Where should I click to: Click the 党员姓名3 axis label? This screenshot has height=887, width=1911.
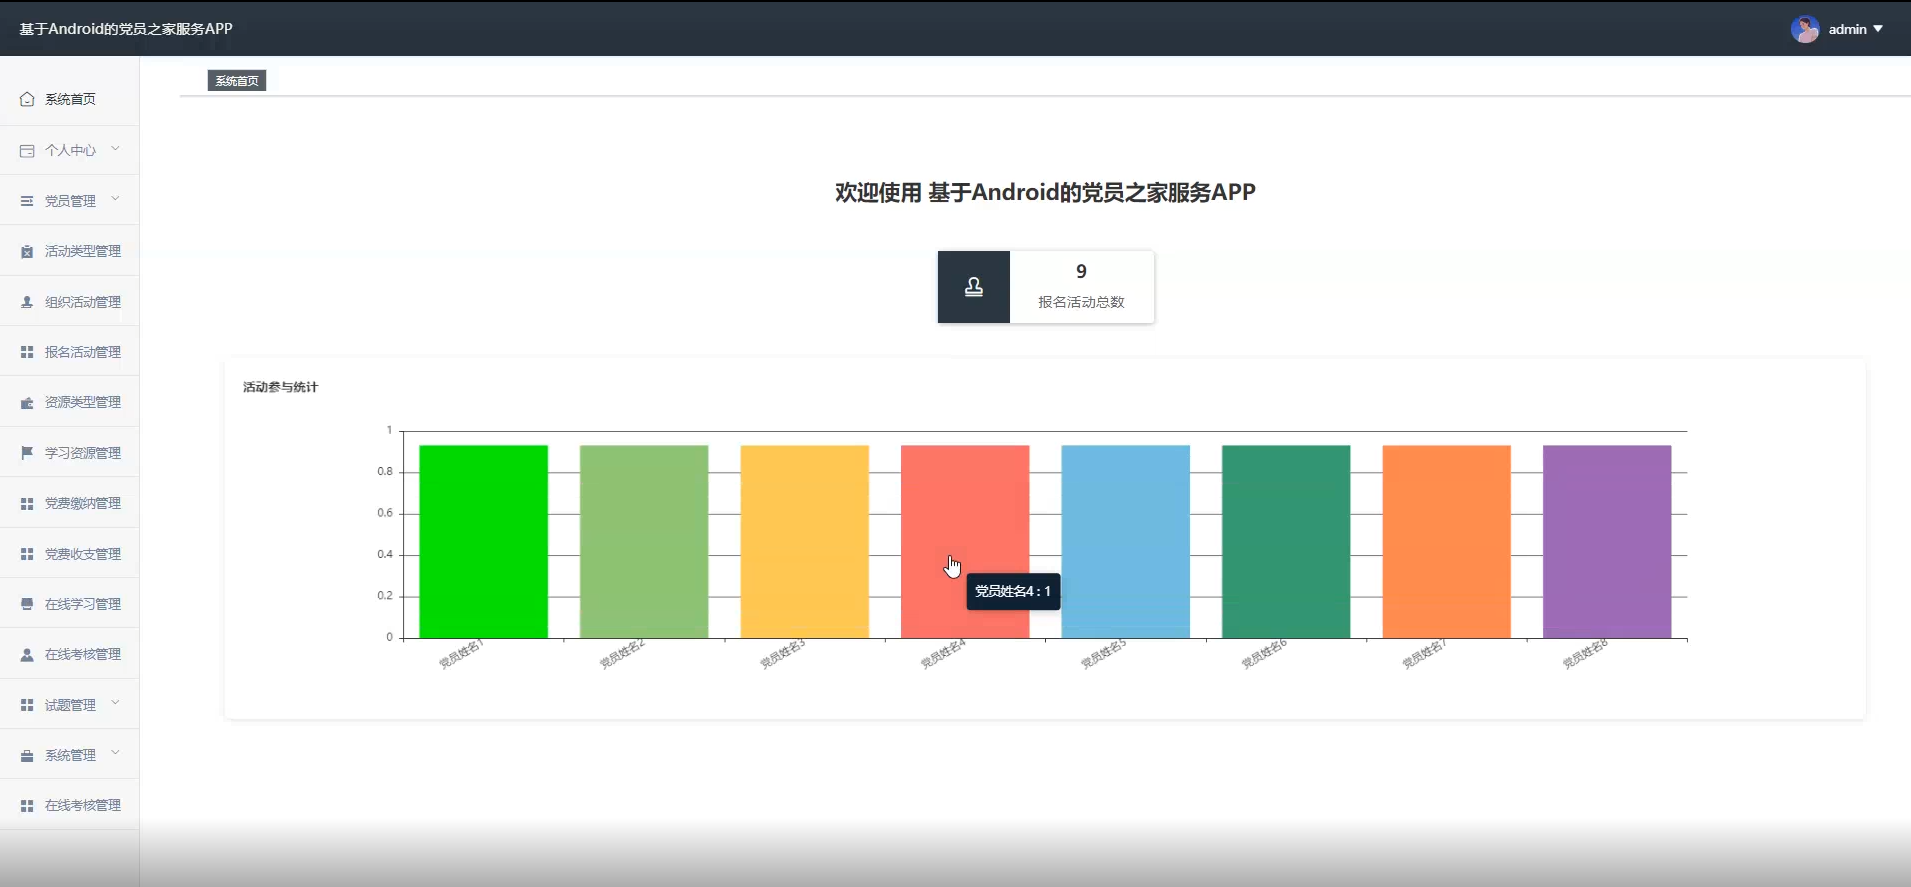pyautogui.click(x=782, y=654)
